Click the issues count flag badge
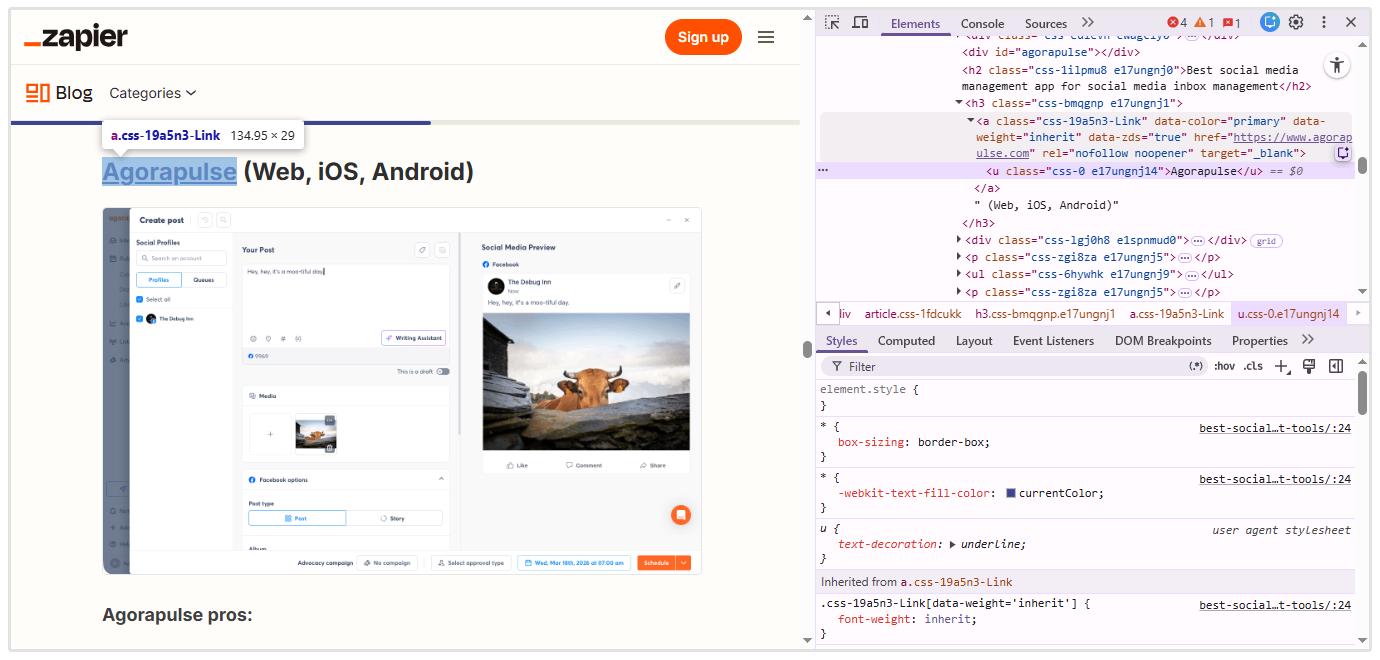Viewport: 1380px width, 660px height. (1231, 23)
